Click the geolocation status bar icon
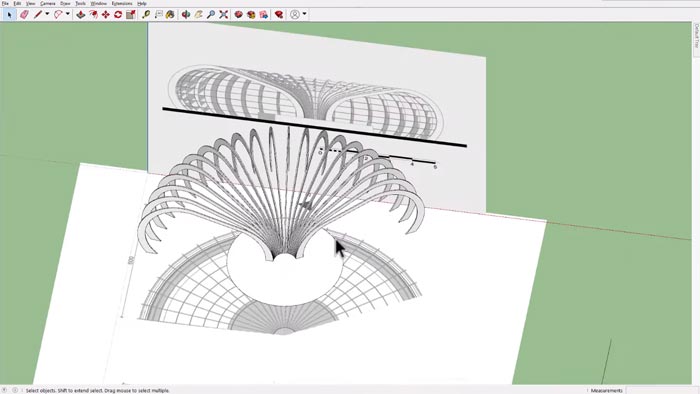700x394 pixels. (5, 390)
